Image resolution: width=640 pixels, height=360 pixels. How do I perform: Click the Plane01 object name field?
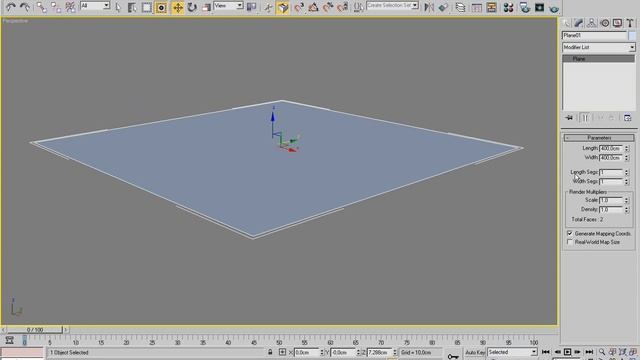[x=594, y=36]
